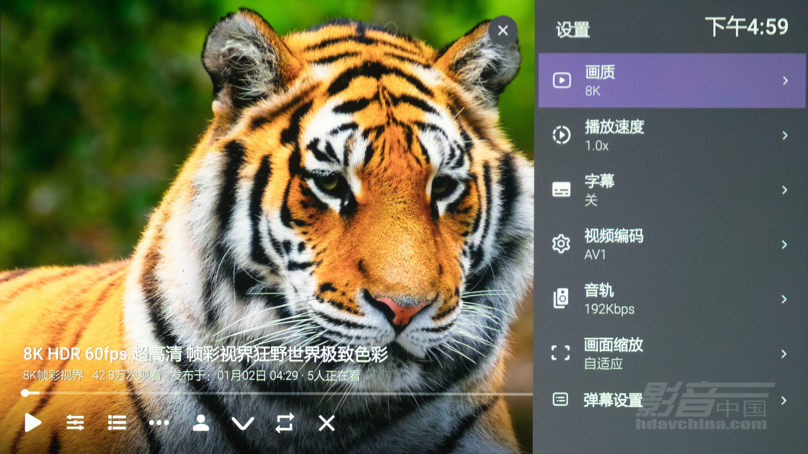Click the 播放速度 speed dial icon
Viewport: 808px width, 454px height.
tap(562, 135)
